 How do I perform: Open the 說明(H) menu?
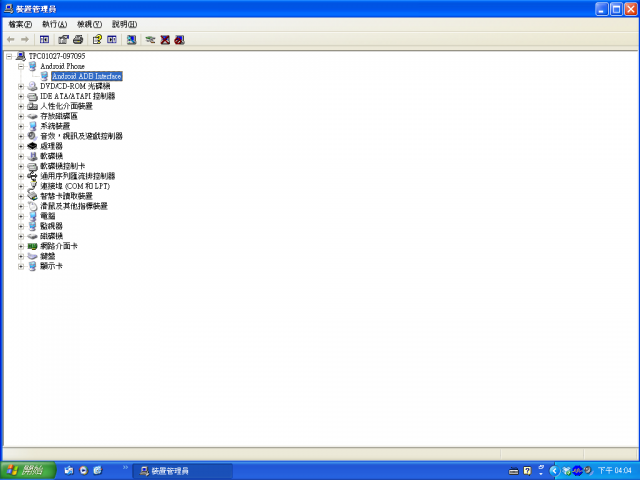(x=124, y=24)
